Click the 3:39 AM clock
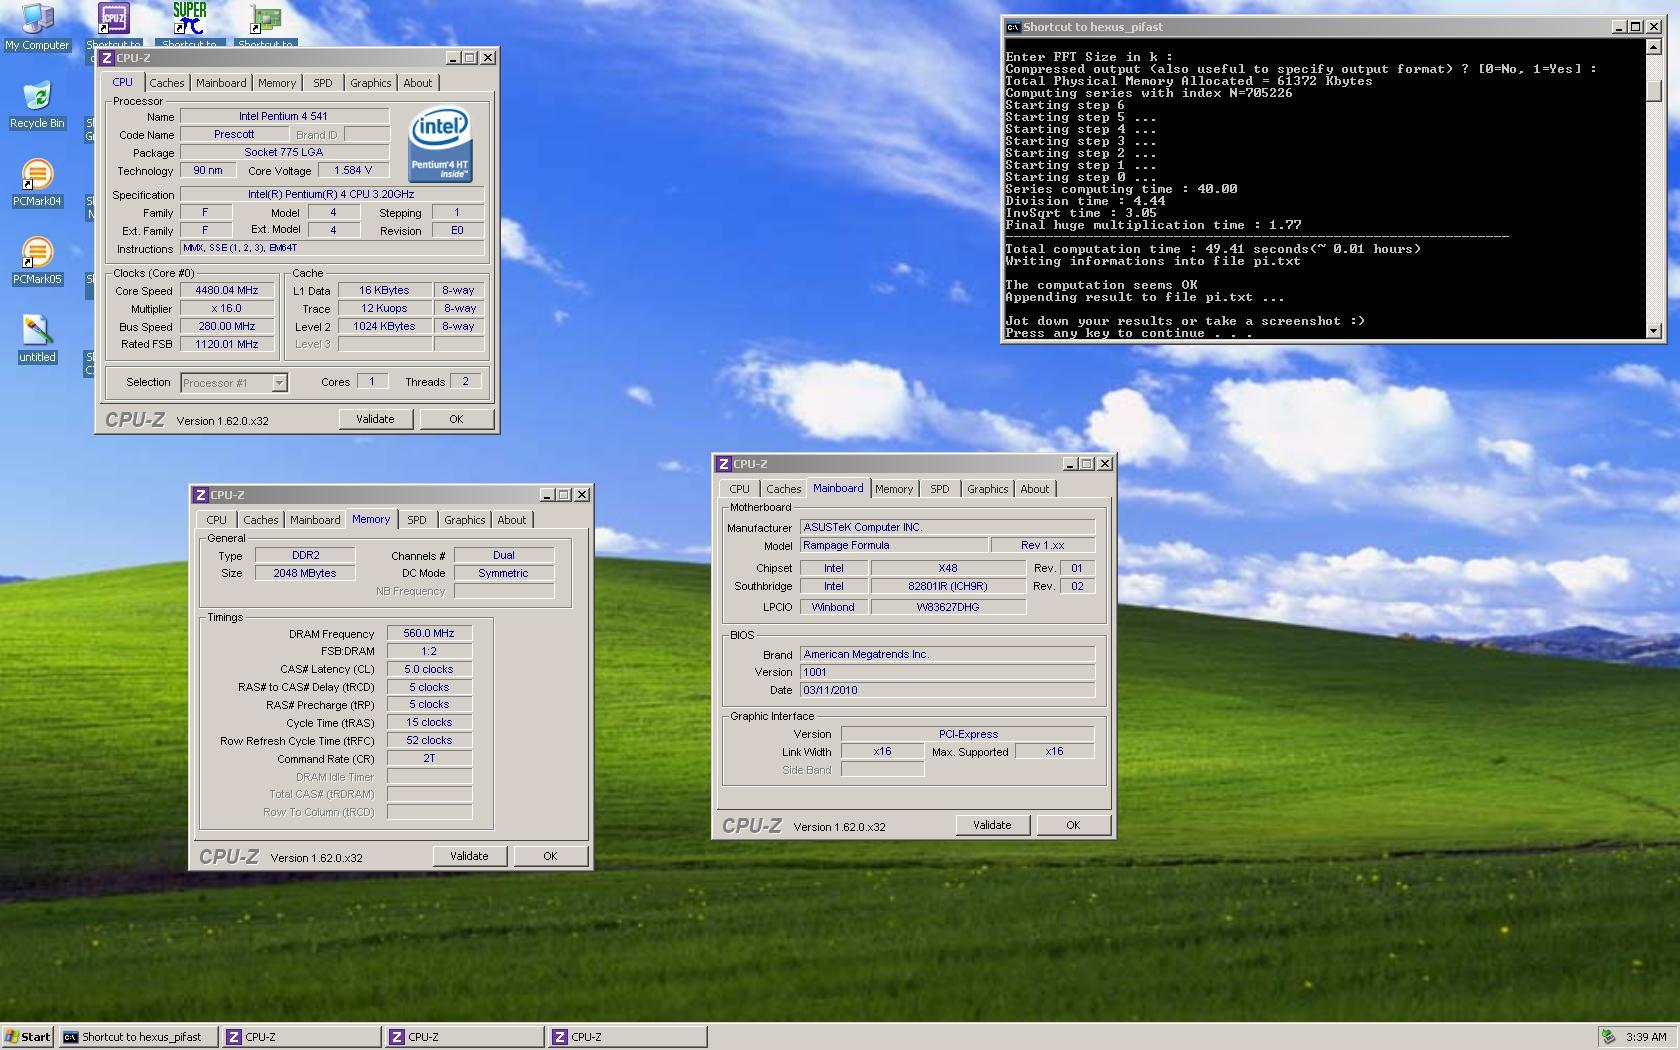 point(1646,1037)
